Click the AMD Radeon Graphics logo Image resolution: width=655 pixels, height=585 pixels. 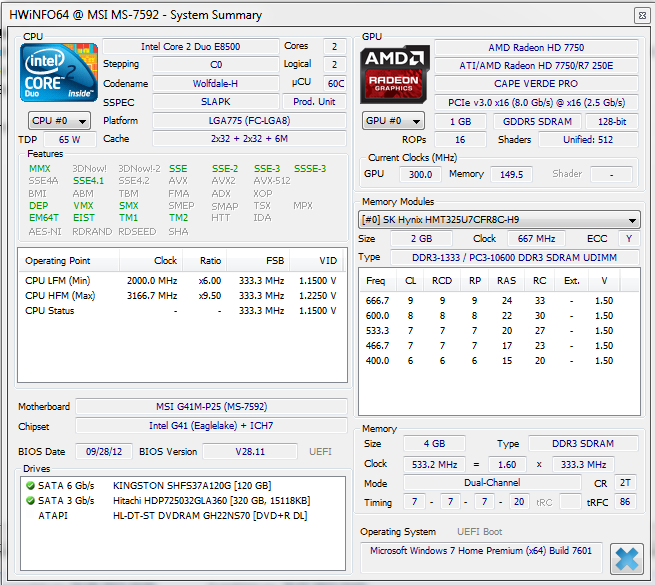point(395,74)
